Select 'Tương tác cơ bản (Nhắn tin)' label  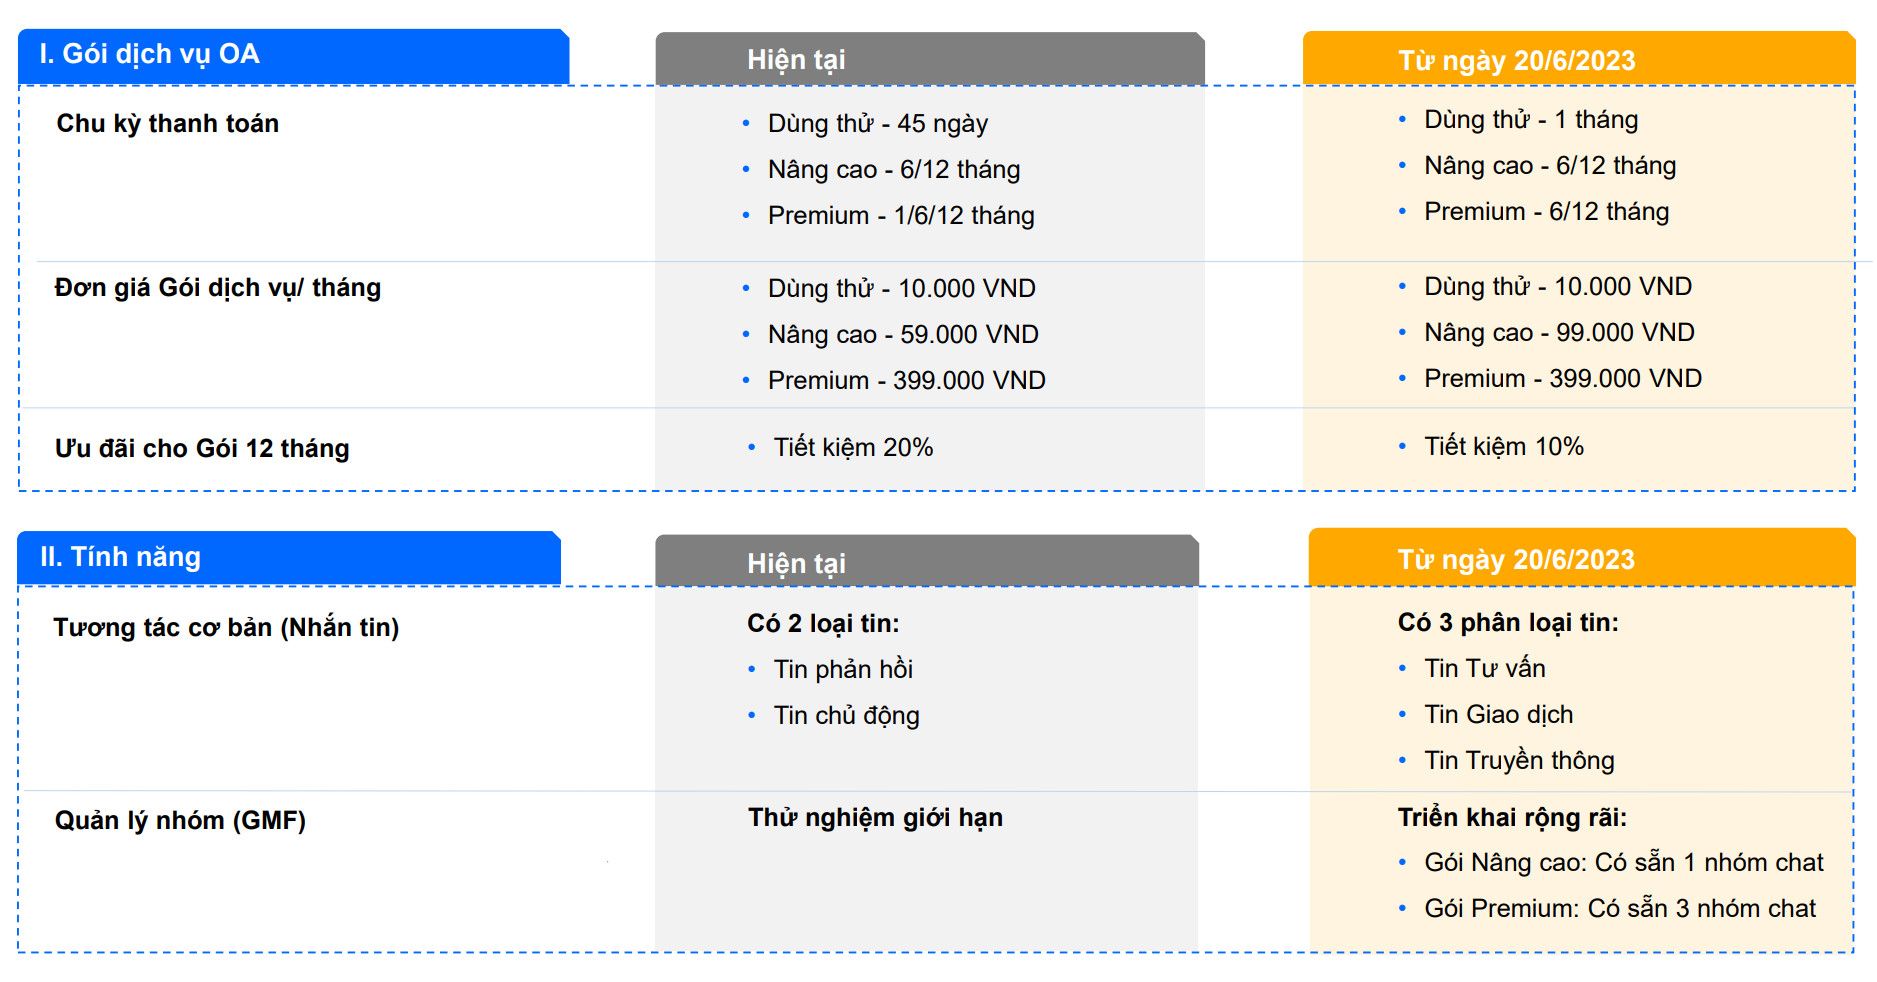[226, 627]
